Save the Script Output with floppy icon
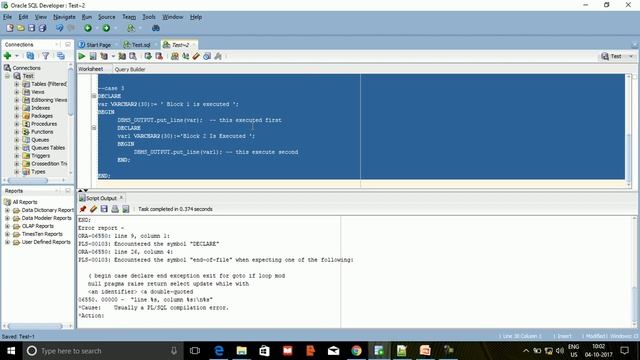The width and height of the screenshot is (640, 360). tap(104, 209)
